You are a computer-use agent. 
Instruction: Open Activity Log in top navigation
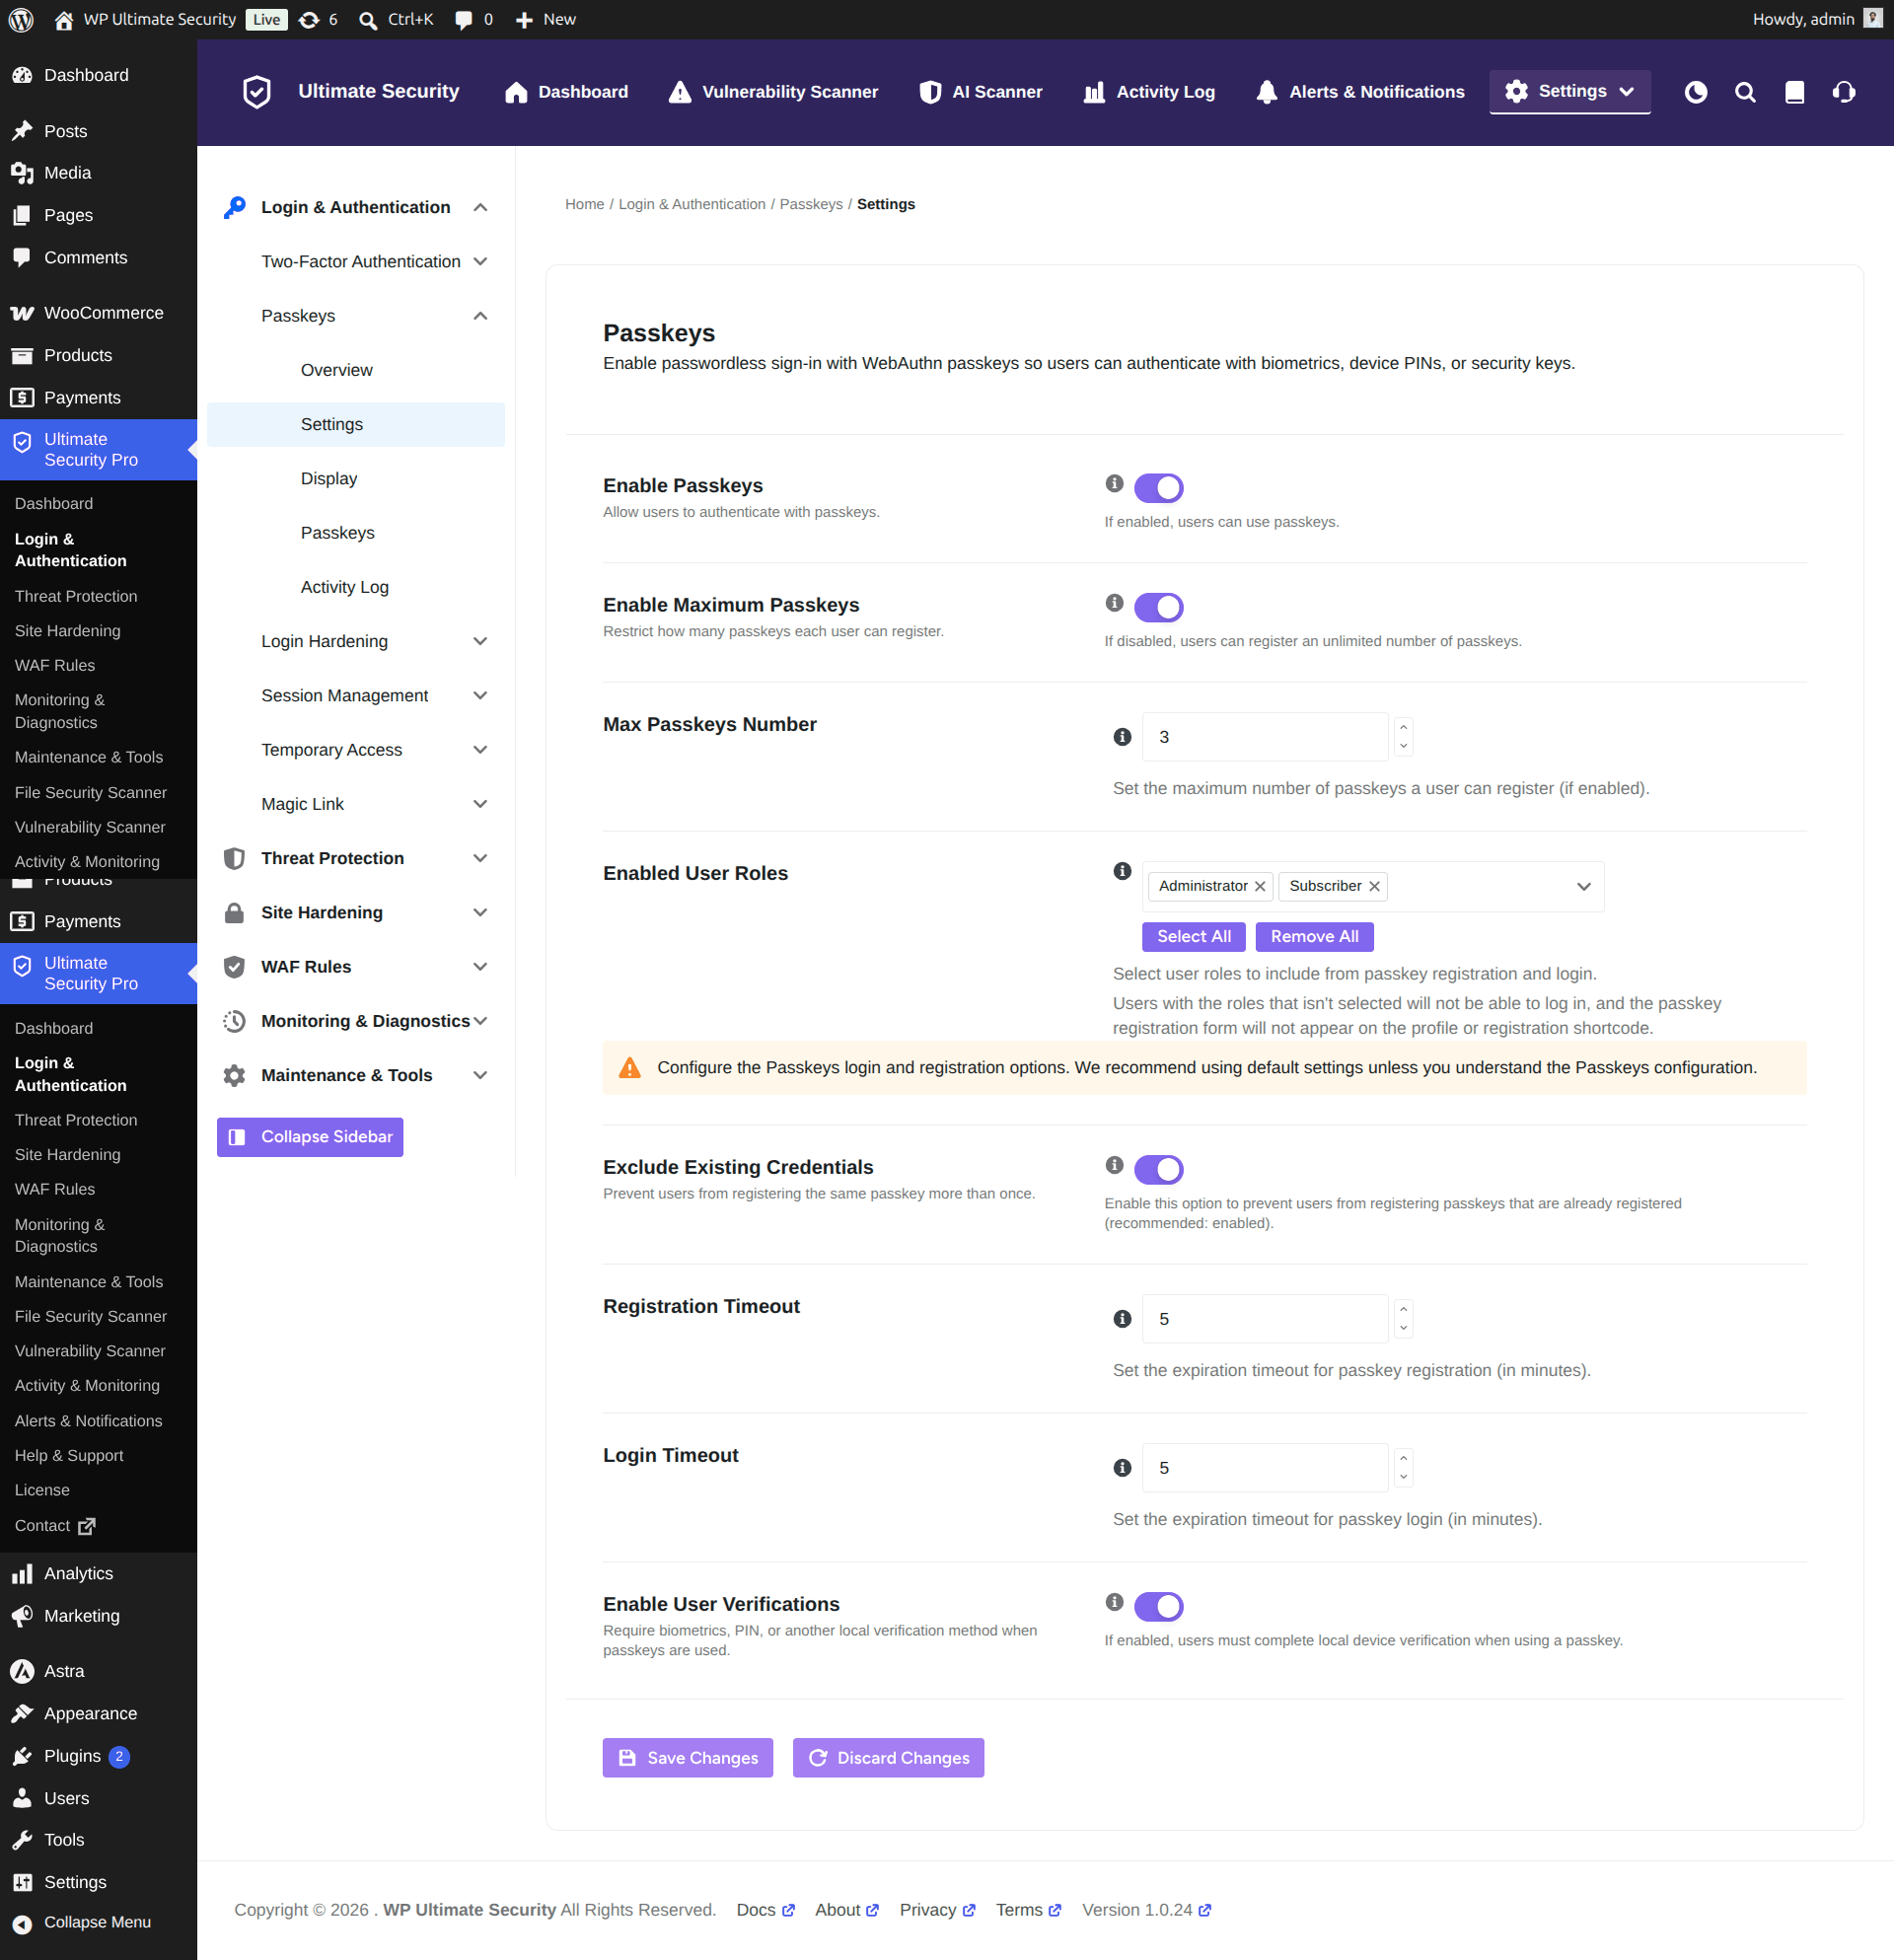click(x=1149, y=92)
